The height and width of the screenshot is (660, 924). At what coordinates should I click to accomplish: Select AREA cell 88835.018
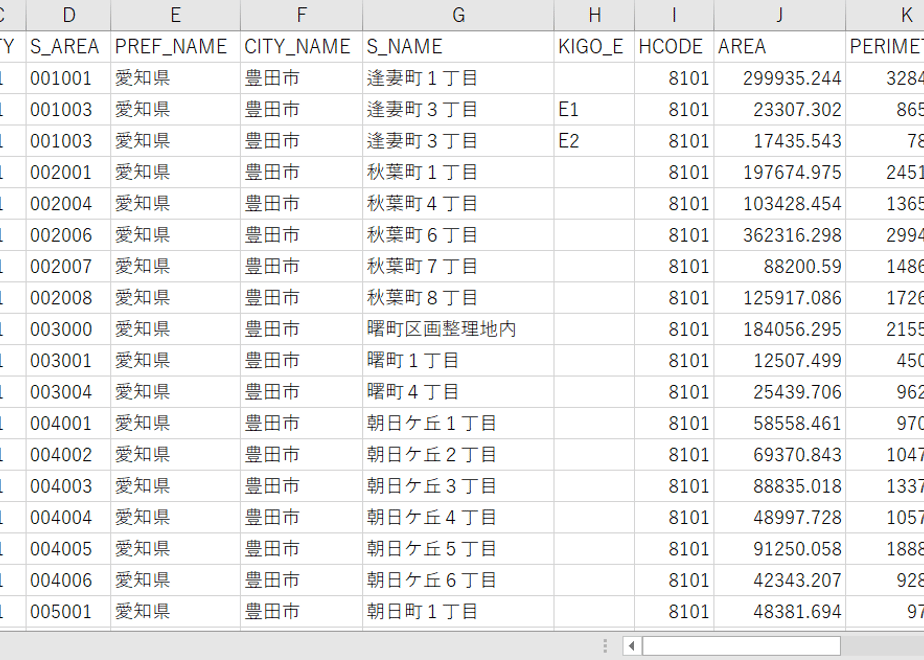(x=780, y=486)
